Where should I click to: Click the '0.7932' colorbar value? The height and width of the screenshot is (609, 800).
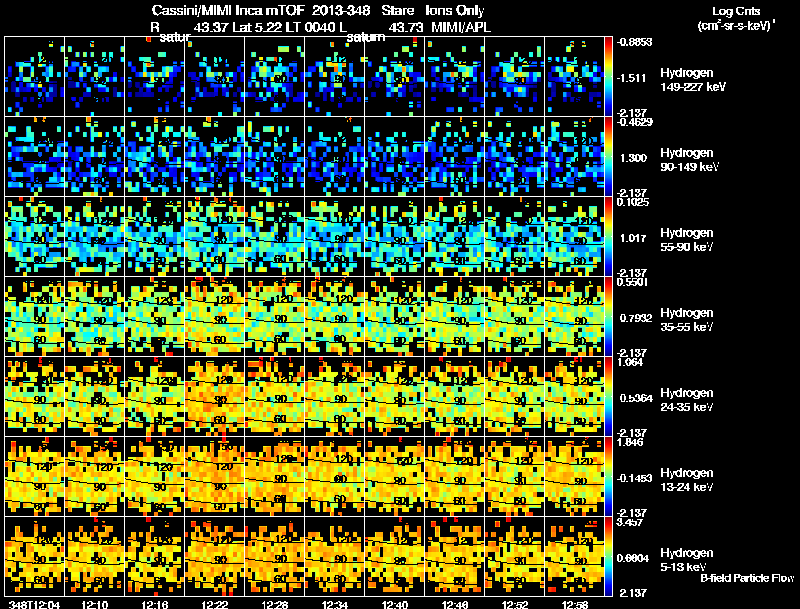(636, 318)
